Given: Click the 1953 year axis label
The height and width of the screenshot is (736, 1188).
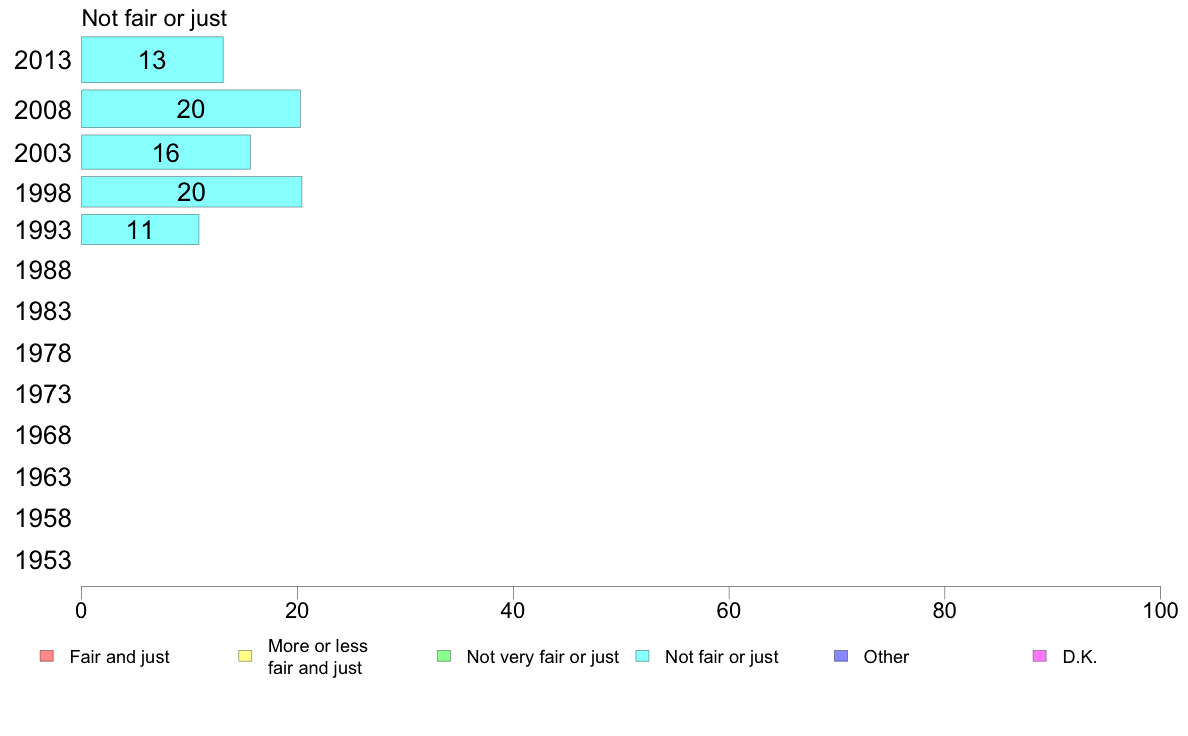Looking at the screenshot, I should 43,560.
